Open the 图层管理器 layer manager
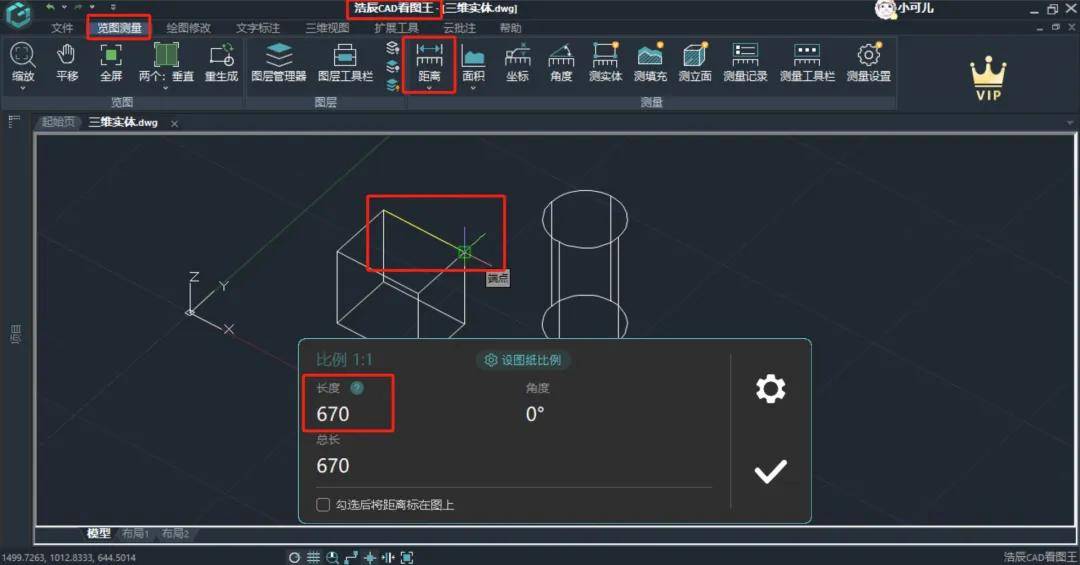The width and height of the screenshot is (1080, 565). tap(278, 62)
